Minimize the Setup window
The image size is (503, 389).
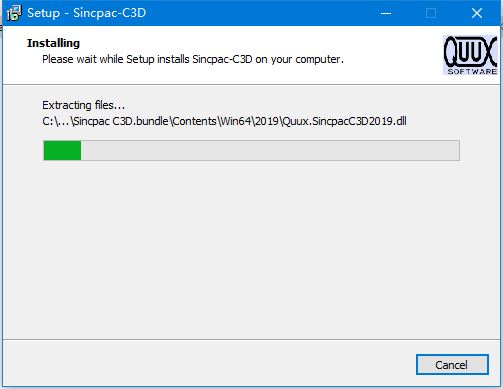pos(386,13)
